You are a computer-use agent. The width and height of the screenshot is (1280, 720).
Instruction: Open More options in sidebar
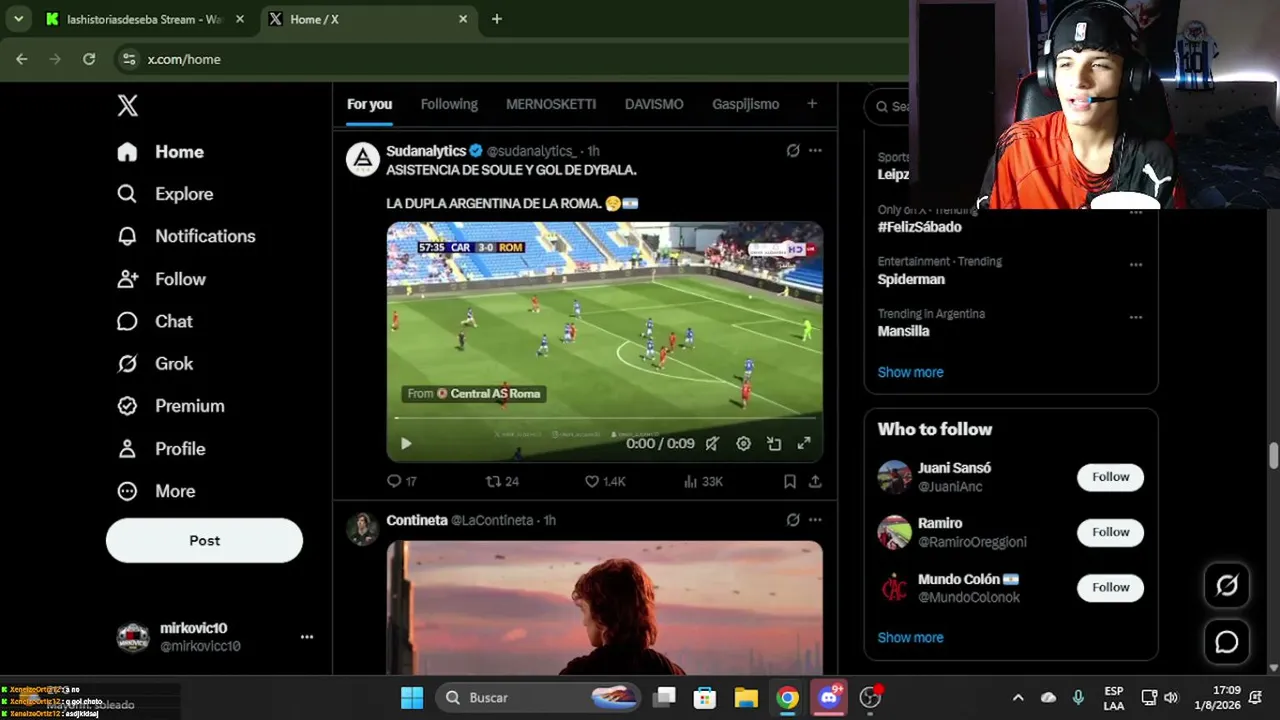tap(156, 491)
